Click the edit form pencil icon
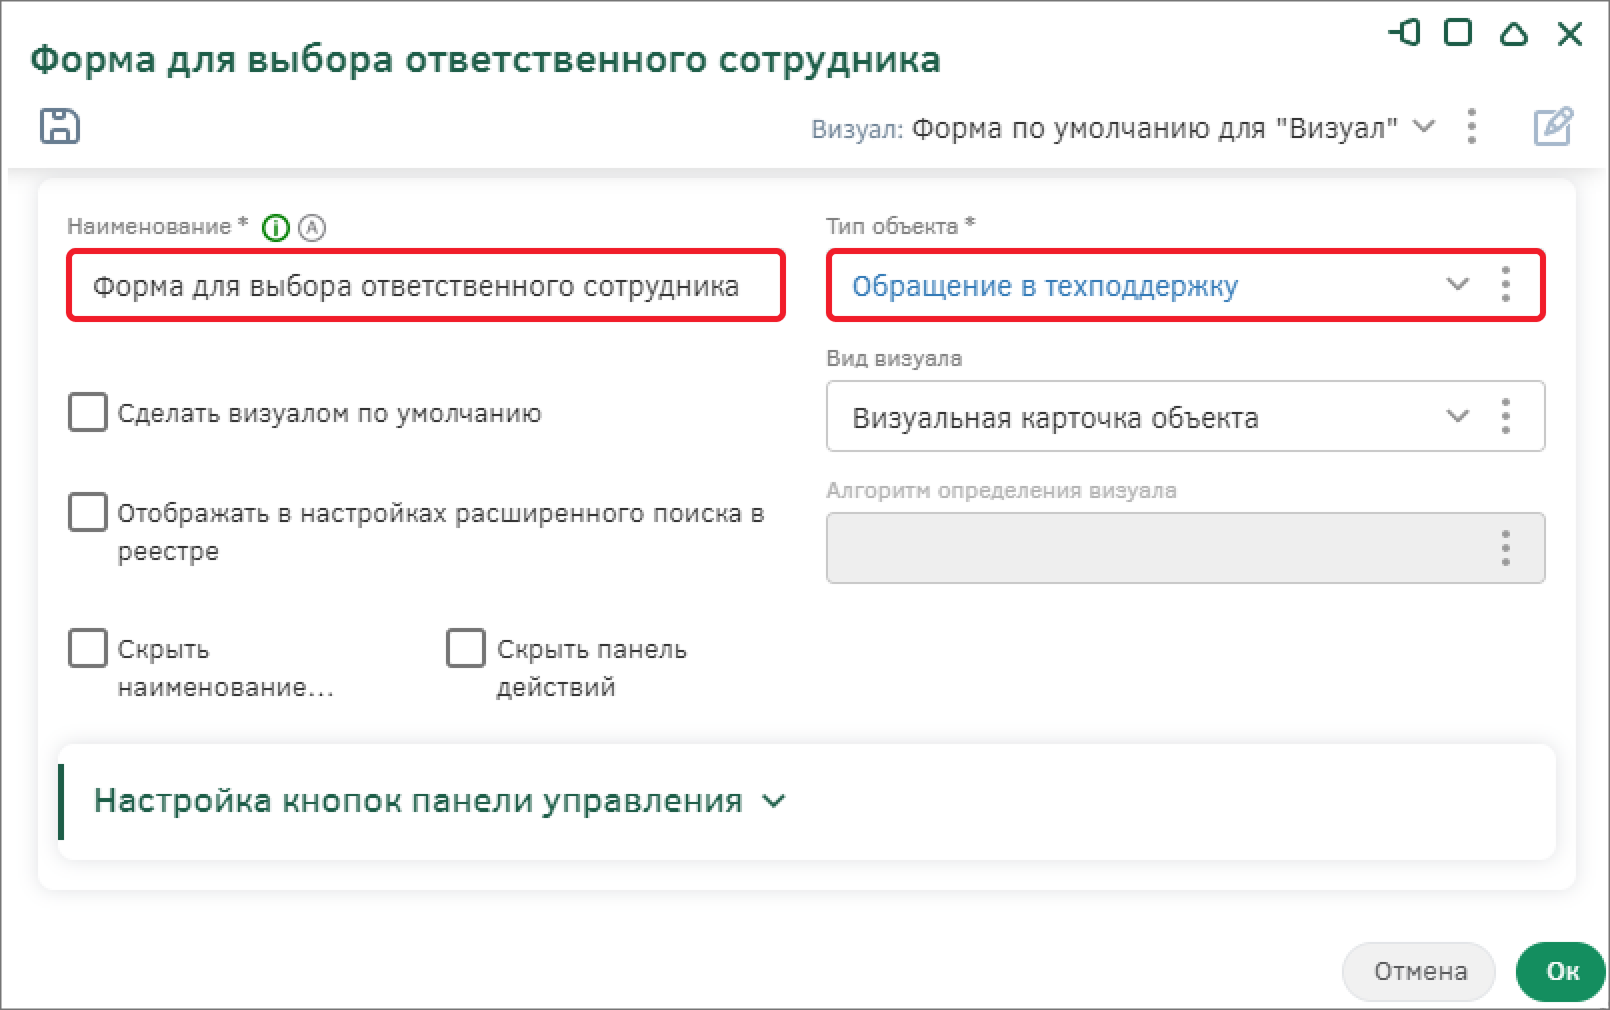The width and height of the screenshot is (1610, 1010). coord(1553,127)
